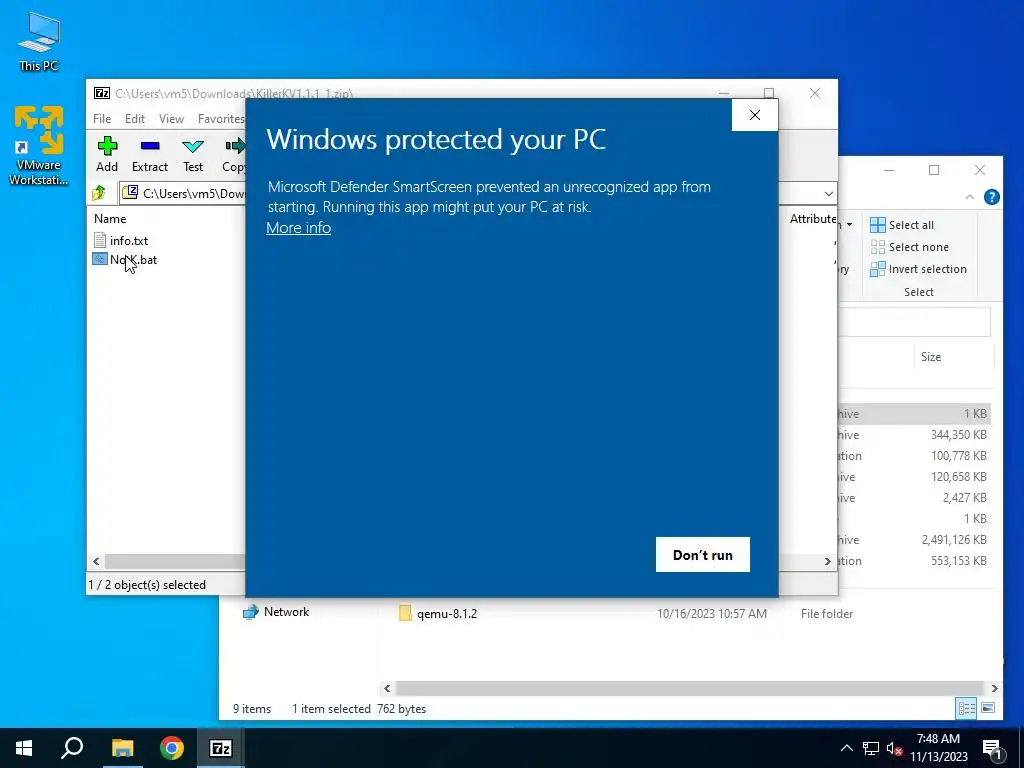The width and height of the screenshot is (1024, 768).
Task: Click the This PC desktop icon
Action: [x=39, y=40]
